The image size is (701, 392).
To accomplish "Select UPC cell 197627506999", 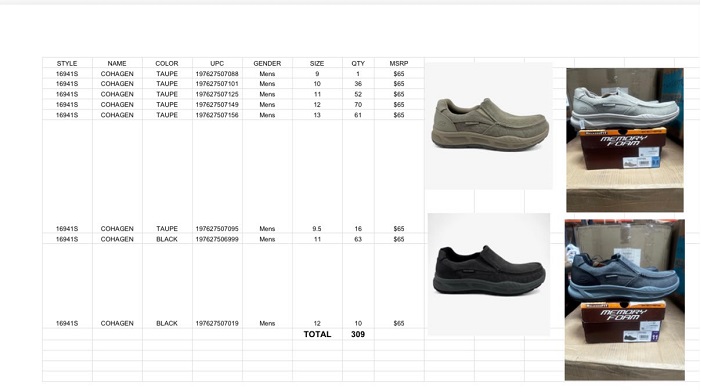I will pyautogui.click(x=217, y=239).
